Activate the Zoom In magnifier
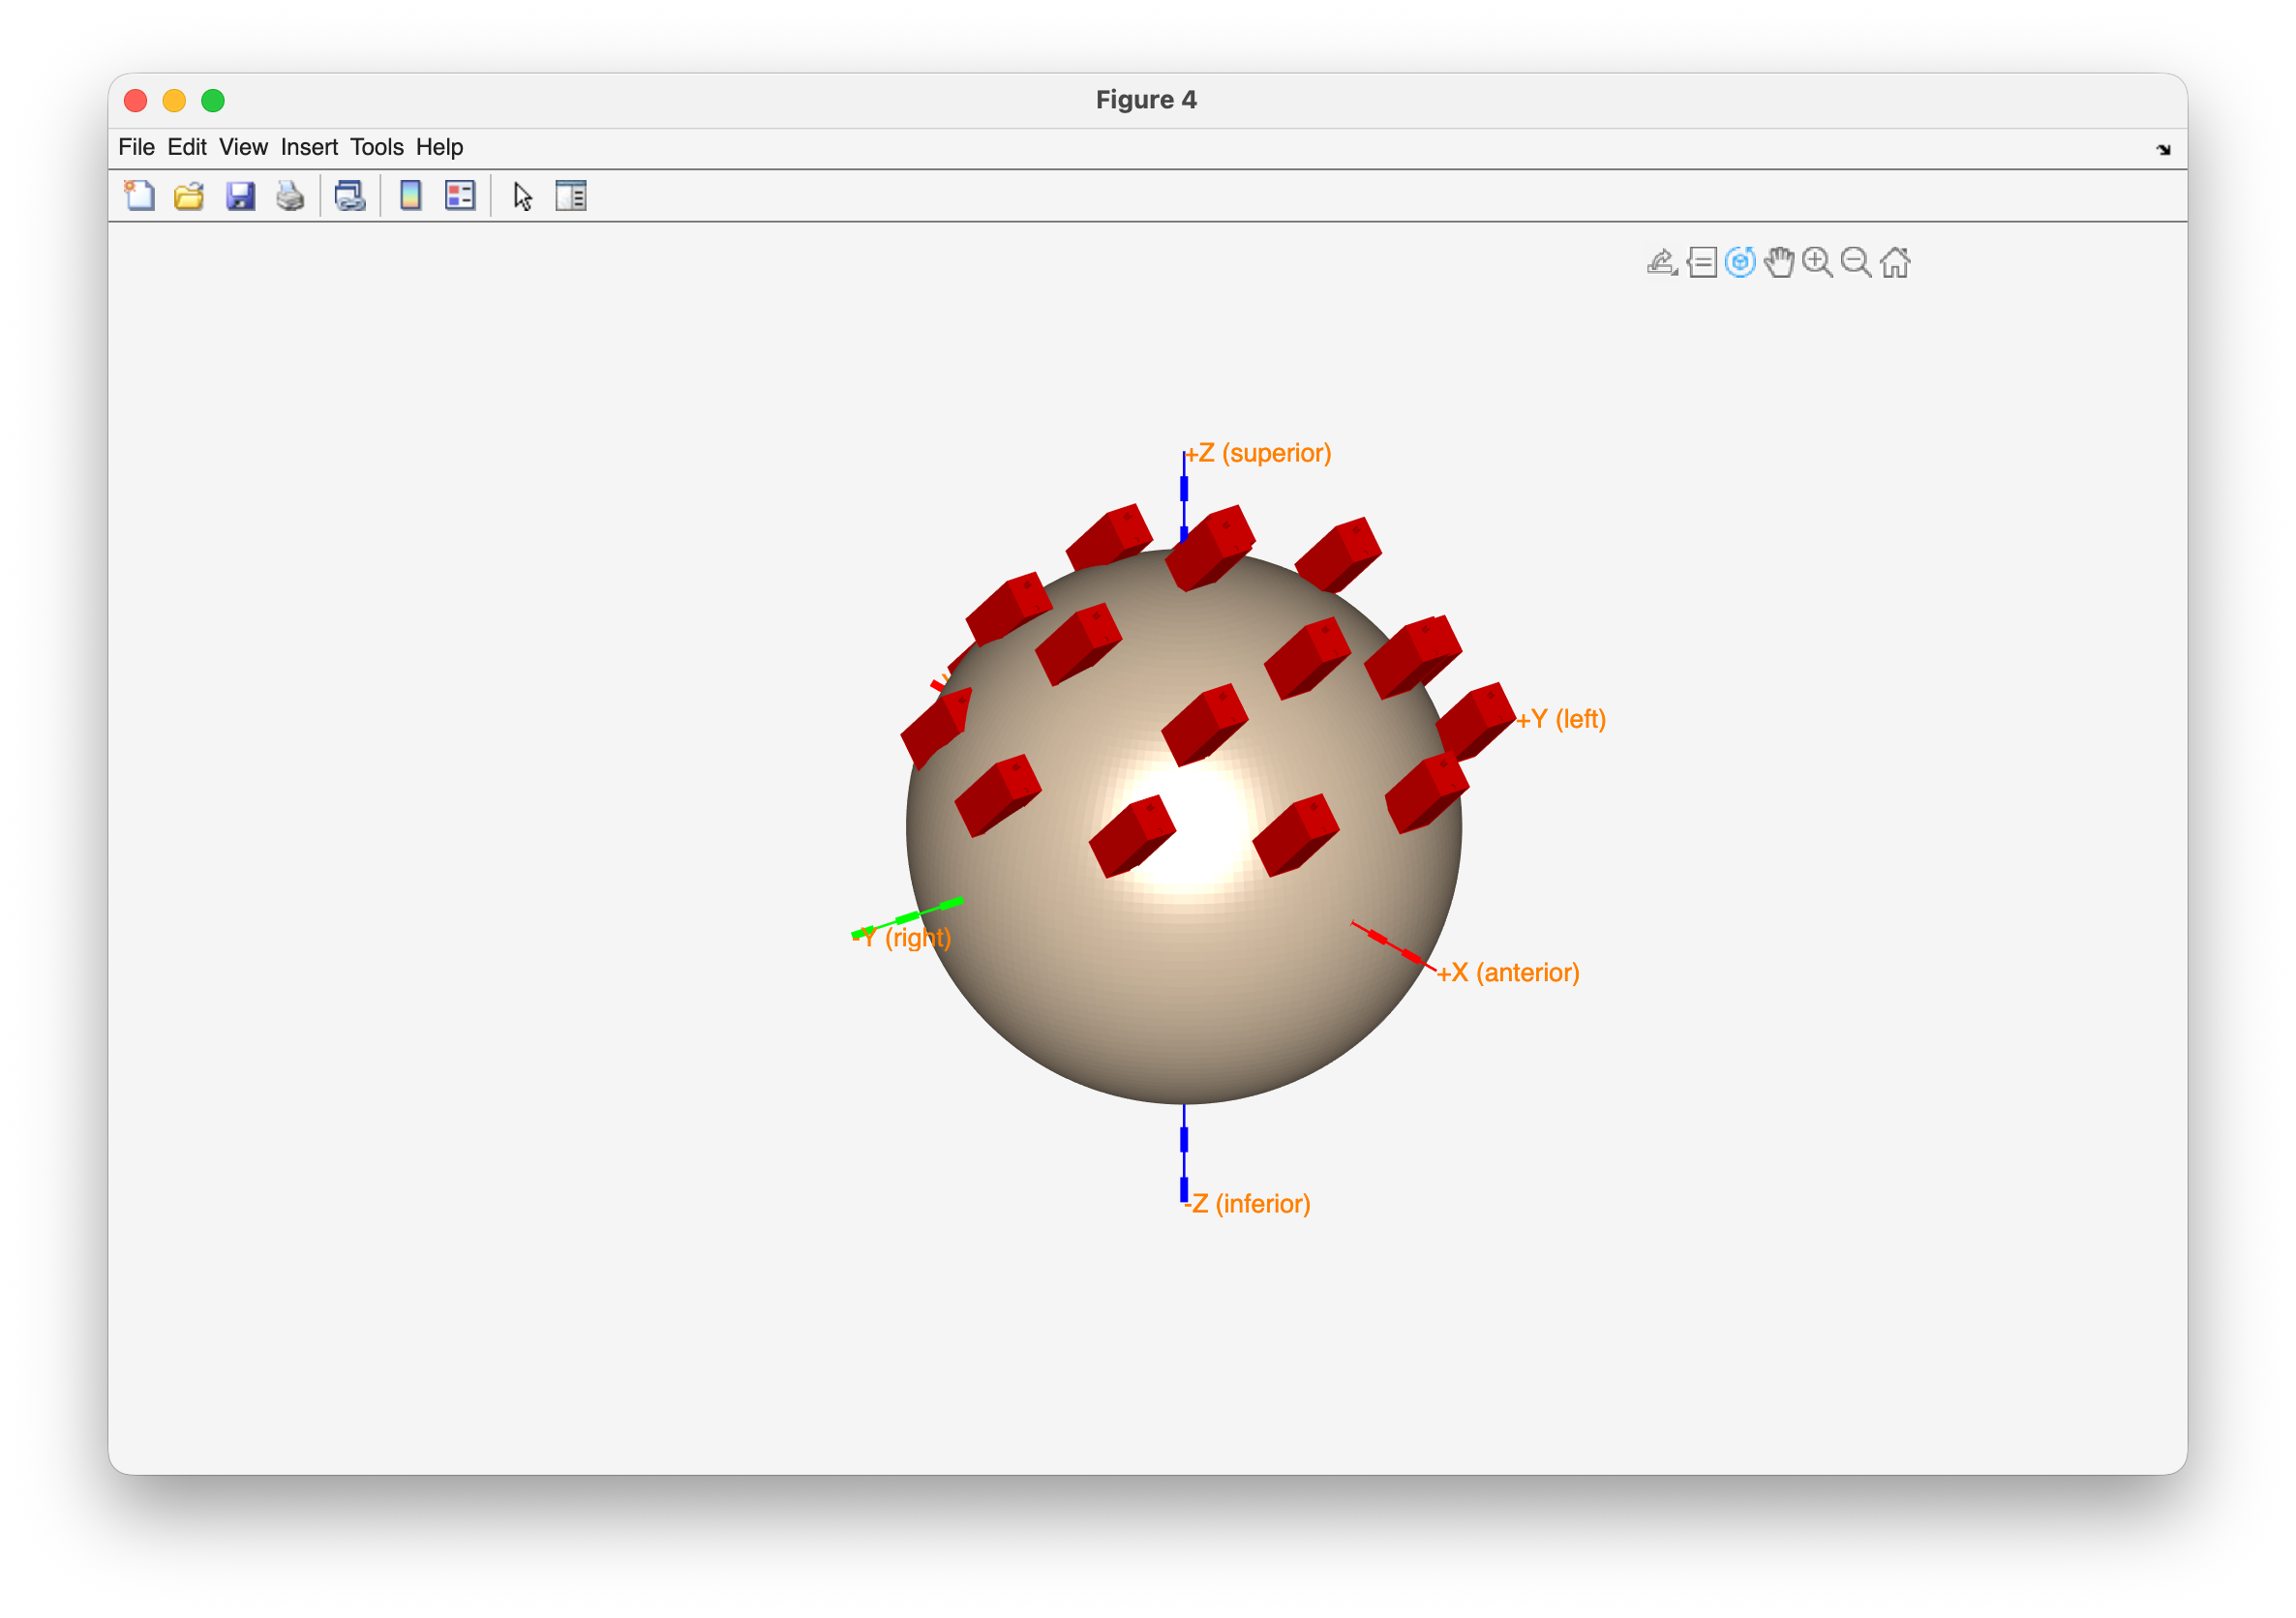The image size is (2296, 1618). click(1817, 263)
